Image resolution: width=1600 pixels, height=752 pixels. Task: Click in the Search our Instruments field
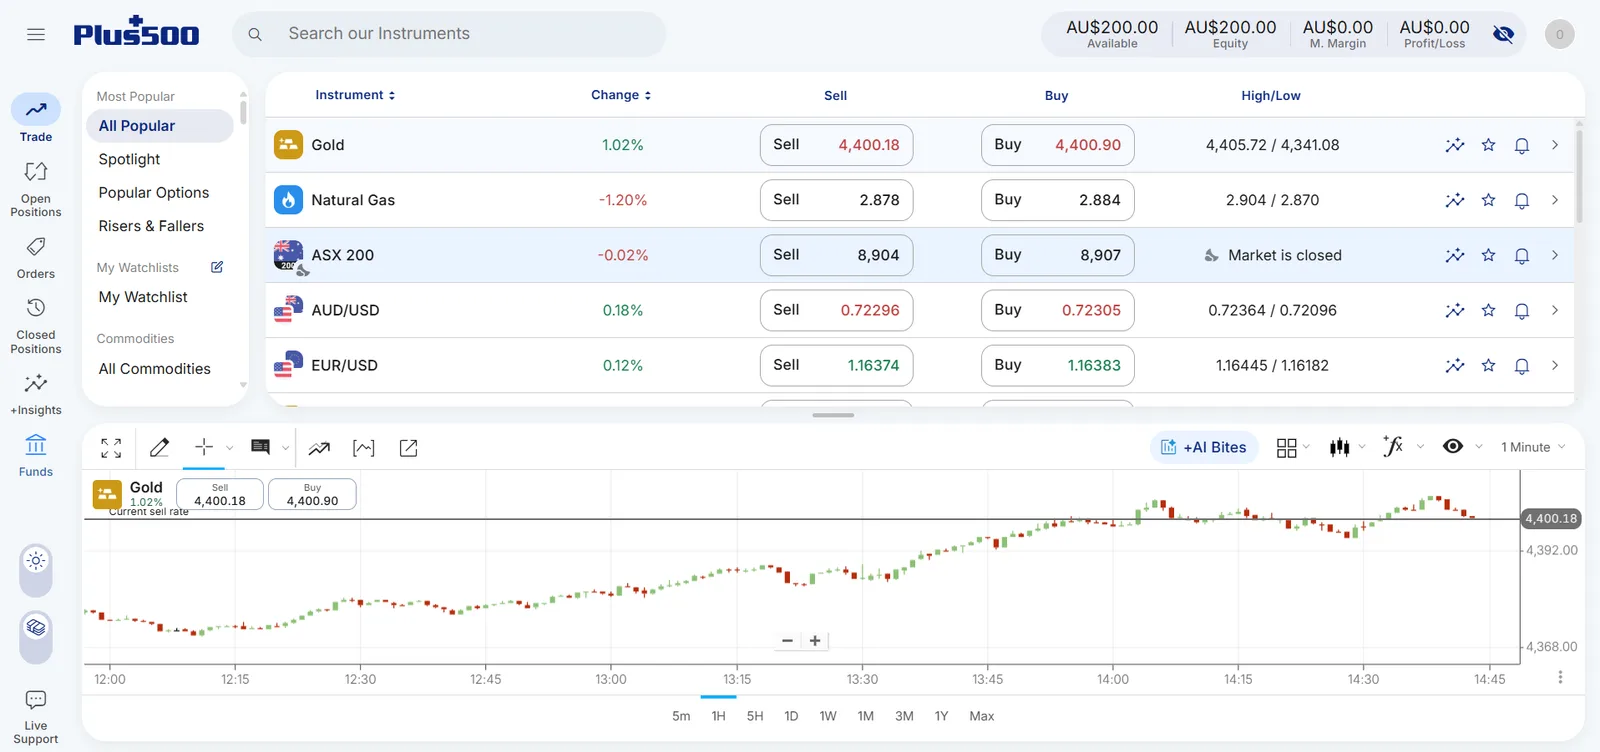(x=449, y=34)
